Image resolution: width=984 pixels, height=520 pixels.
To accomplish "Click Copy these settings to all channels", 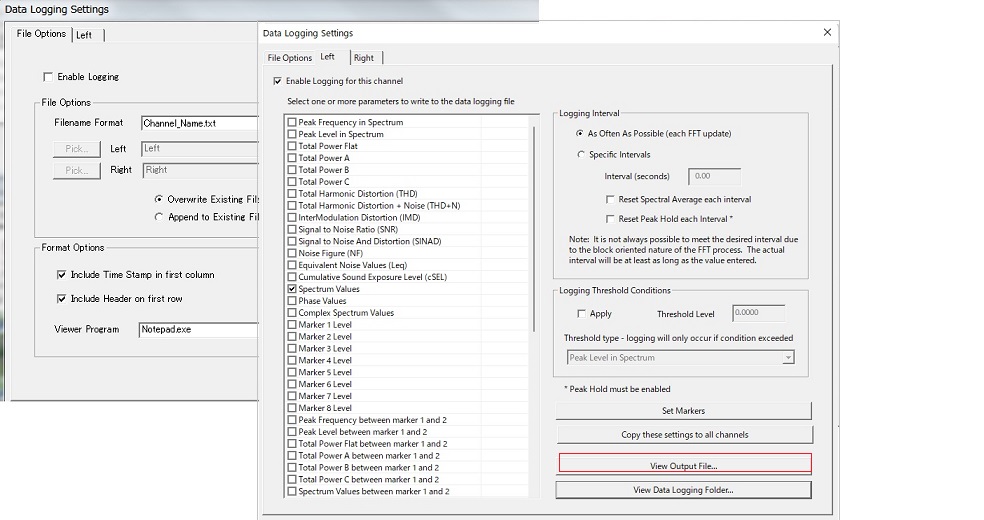I will 685,435.
